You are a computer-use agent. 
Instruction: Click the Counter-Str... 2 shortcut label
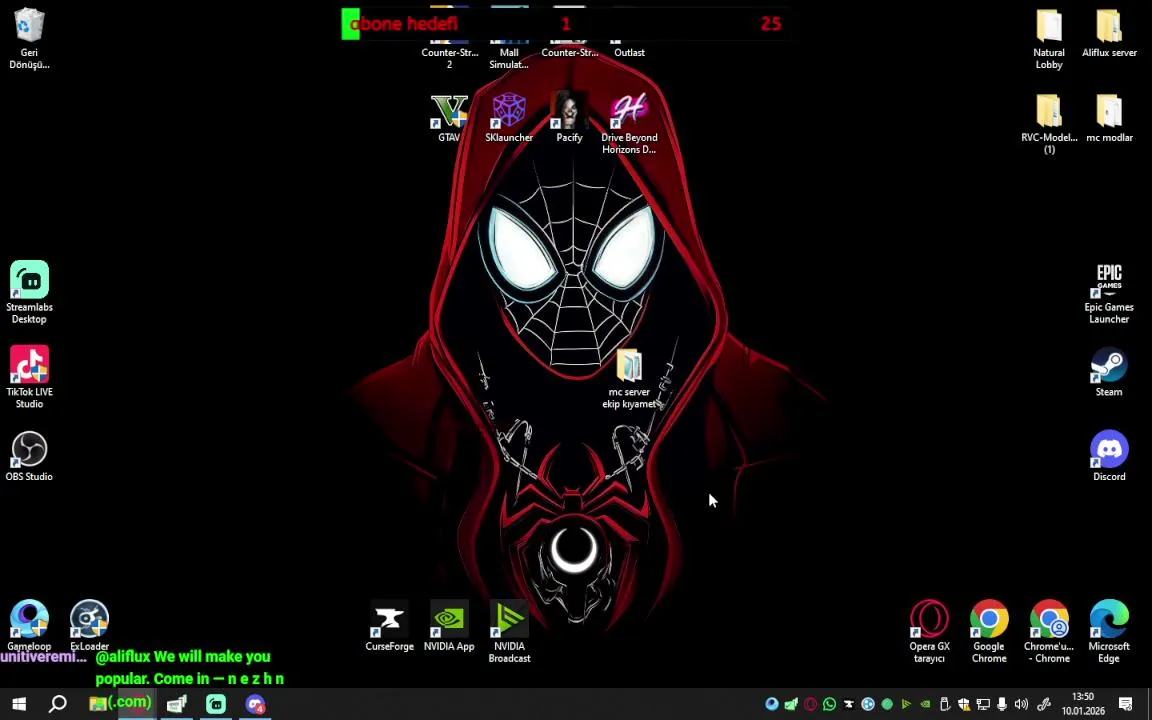450,58
